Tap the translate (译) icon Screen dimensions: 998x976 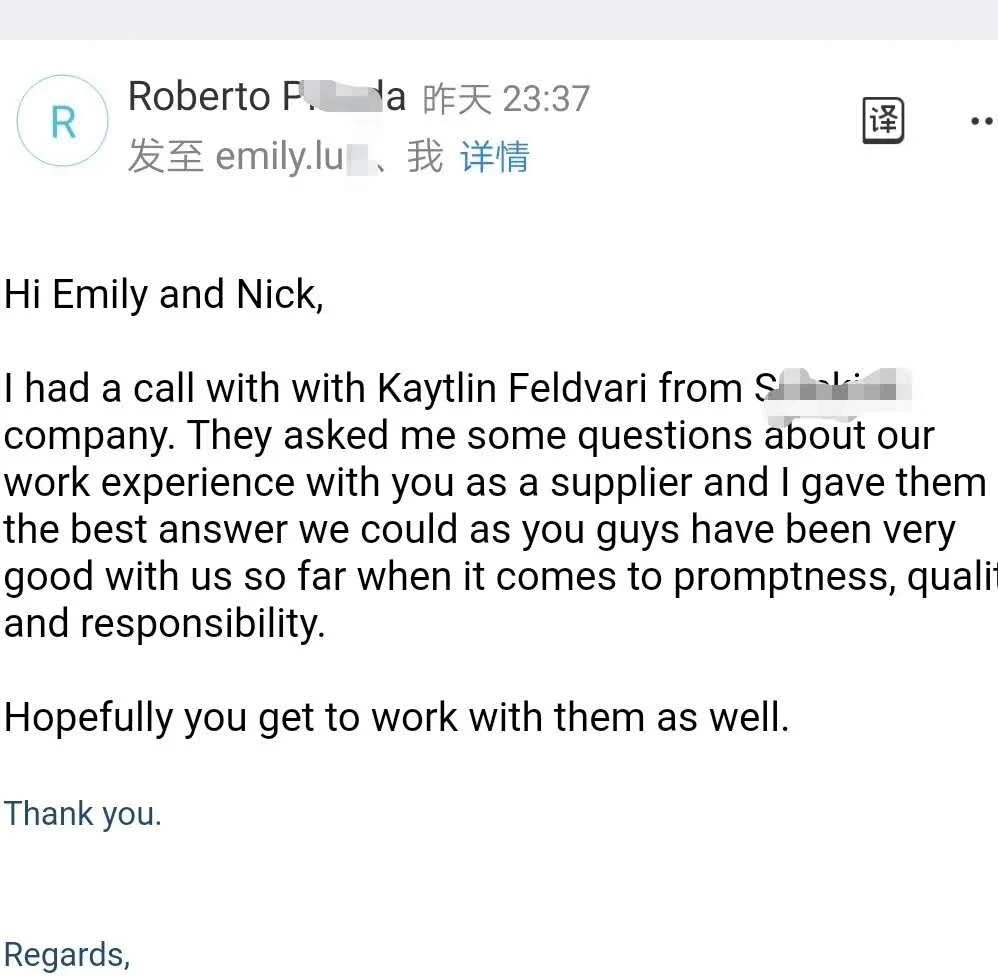point(883,120)
